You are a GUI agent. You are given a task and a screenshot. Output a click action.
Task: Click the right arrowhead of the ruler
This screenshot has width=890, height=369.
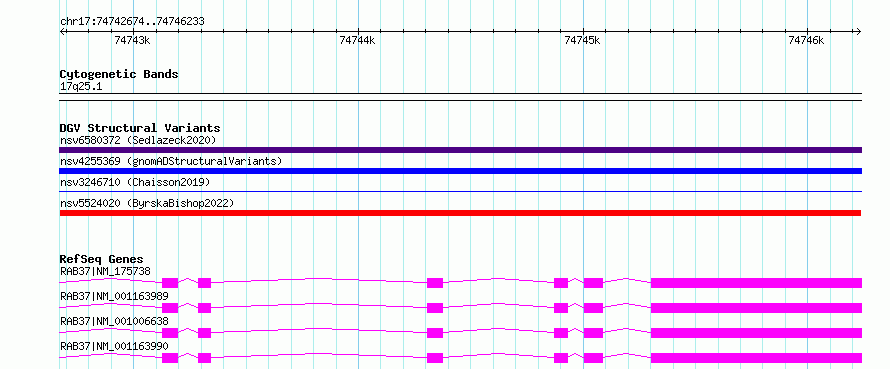(859, 31)
